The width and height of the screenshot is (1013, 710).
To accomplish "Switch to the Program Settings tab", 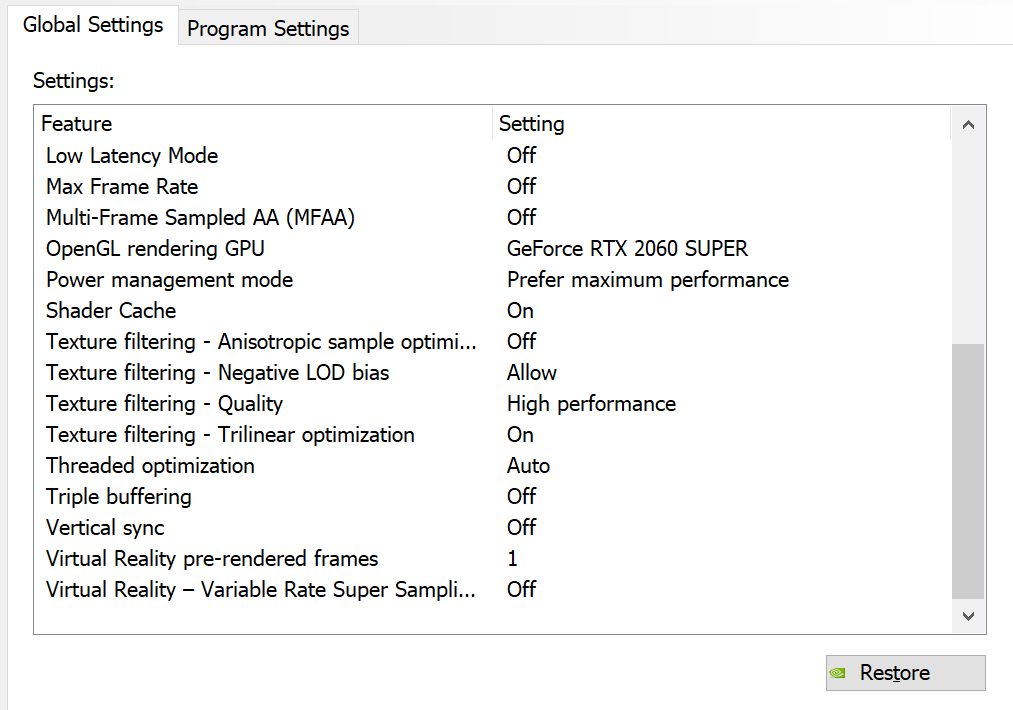I will pos(268,28).
